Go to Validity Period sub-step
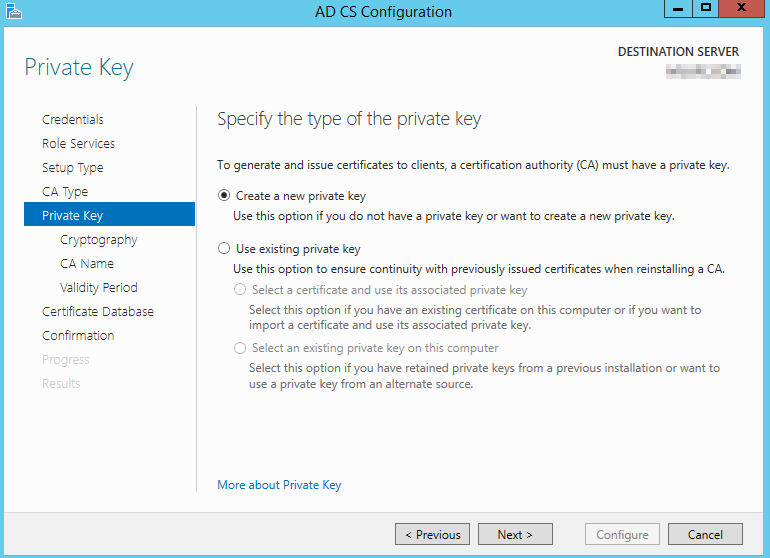This screenshot has width=770, height=558. pyautogui.click(x=99, y=288)
